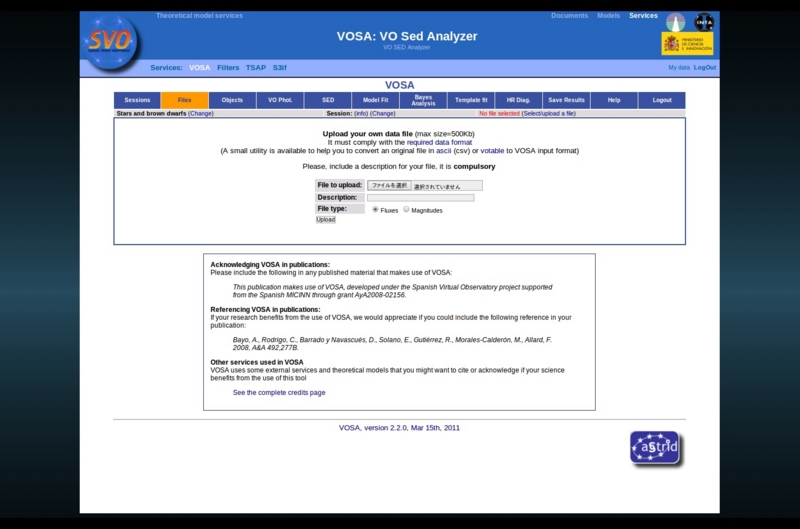Image resolution: width=800 pixels, height=529 pixels.
Task: Focus the Description input field
Action: [420, 198]
